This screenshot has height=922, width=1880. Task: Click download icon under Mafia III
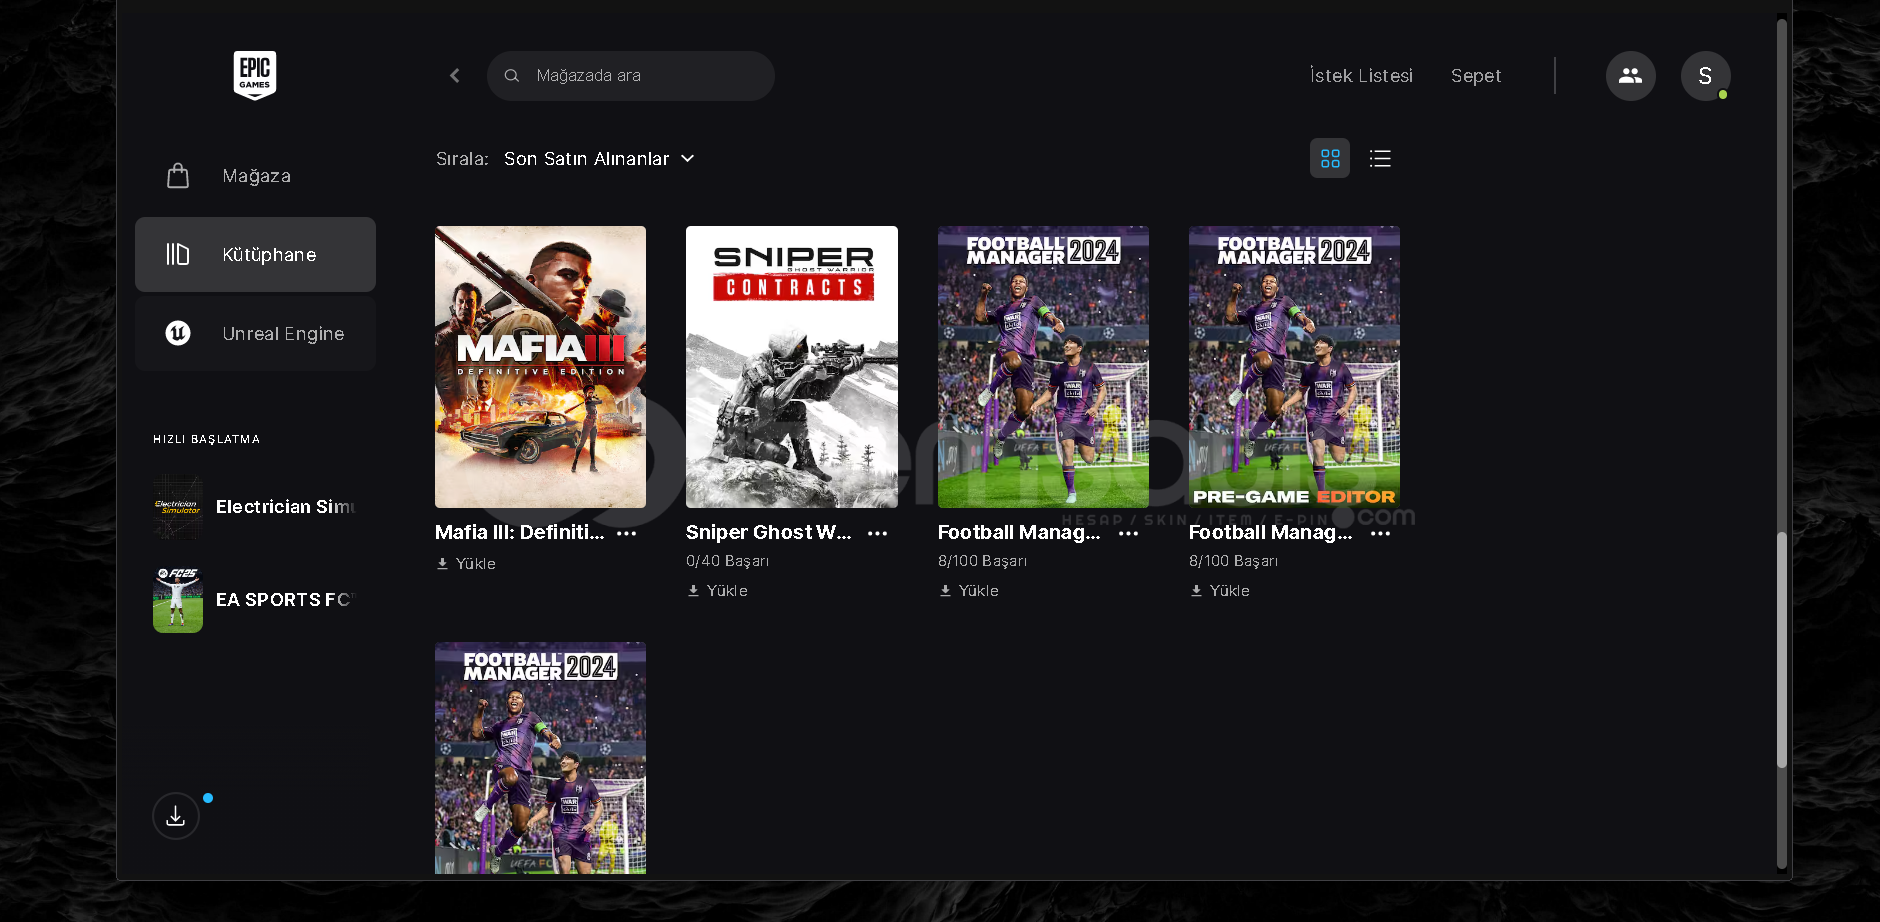(442, 564)
